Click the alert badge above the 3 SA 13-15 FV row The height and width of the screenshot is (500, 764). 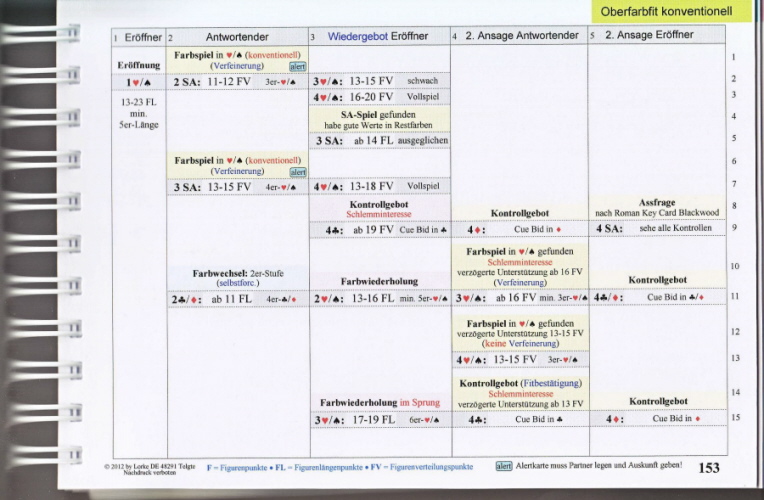[x=298, y=172]
